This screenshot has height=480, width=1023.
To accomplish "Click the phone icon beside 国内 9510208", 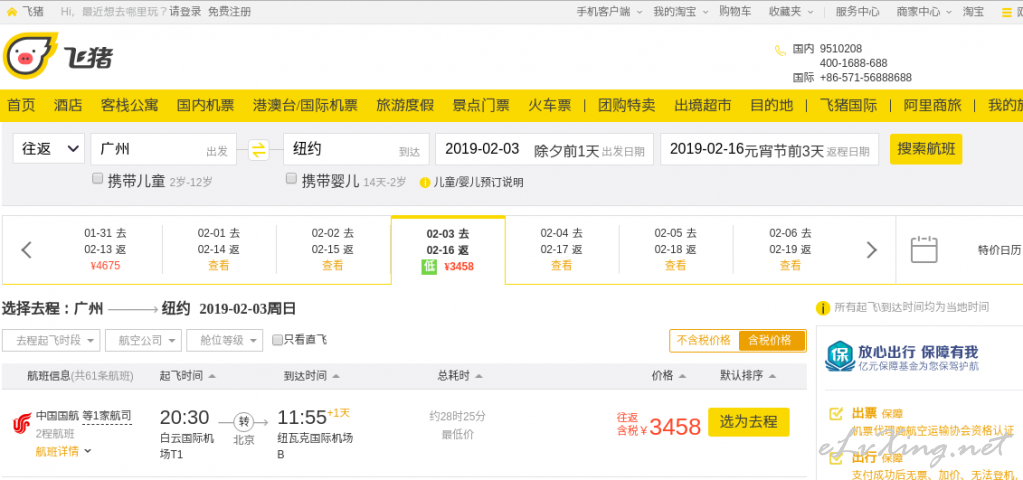I will 780,50.
